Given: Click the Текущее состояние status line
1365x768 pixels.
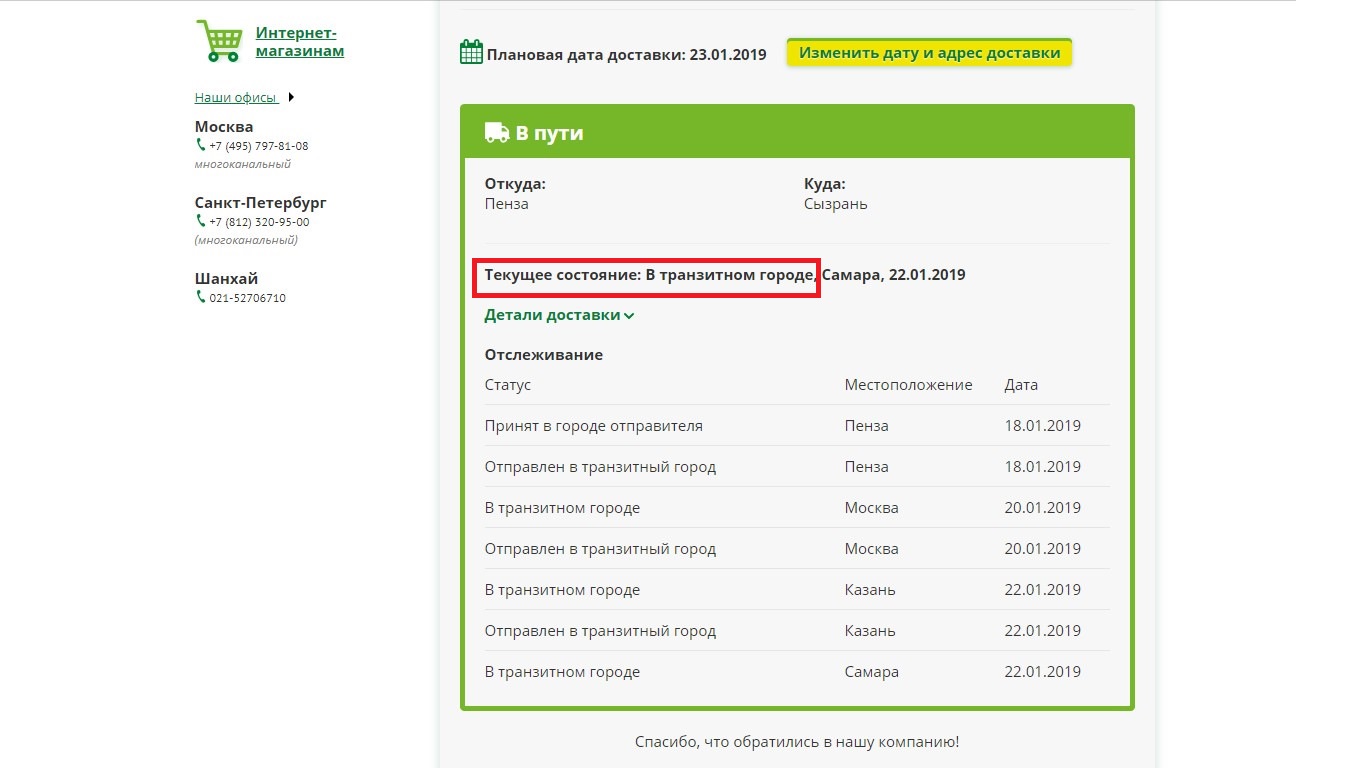Looking at the screenshot, I should [725, 275].
